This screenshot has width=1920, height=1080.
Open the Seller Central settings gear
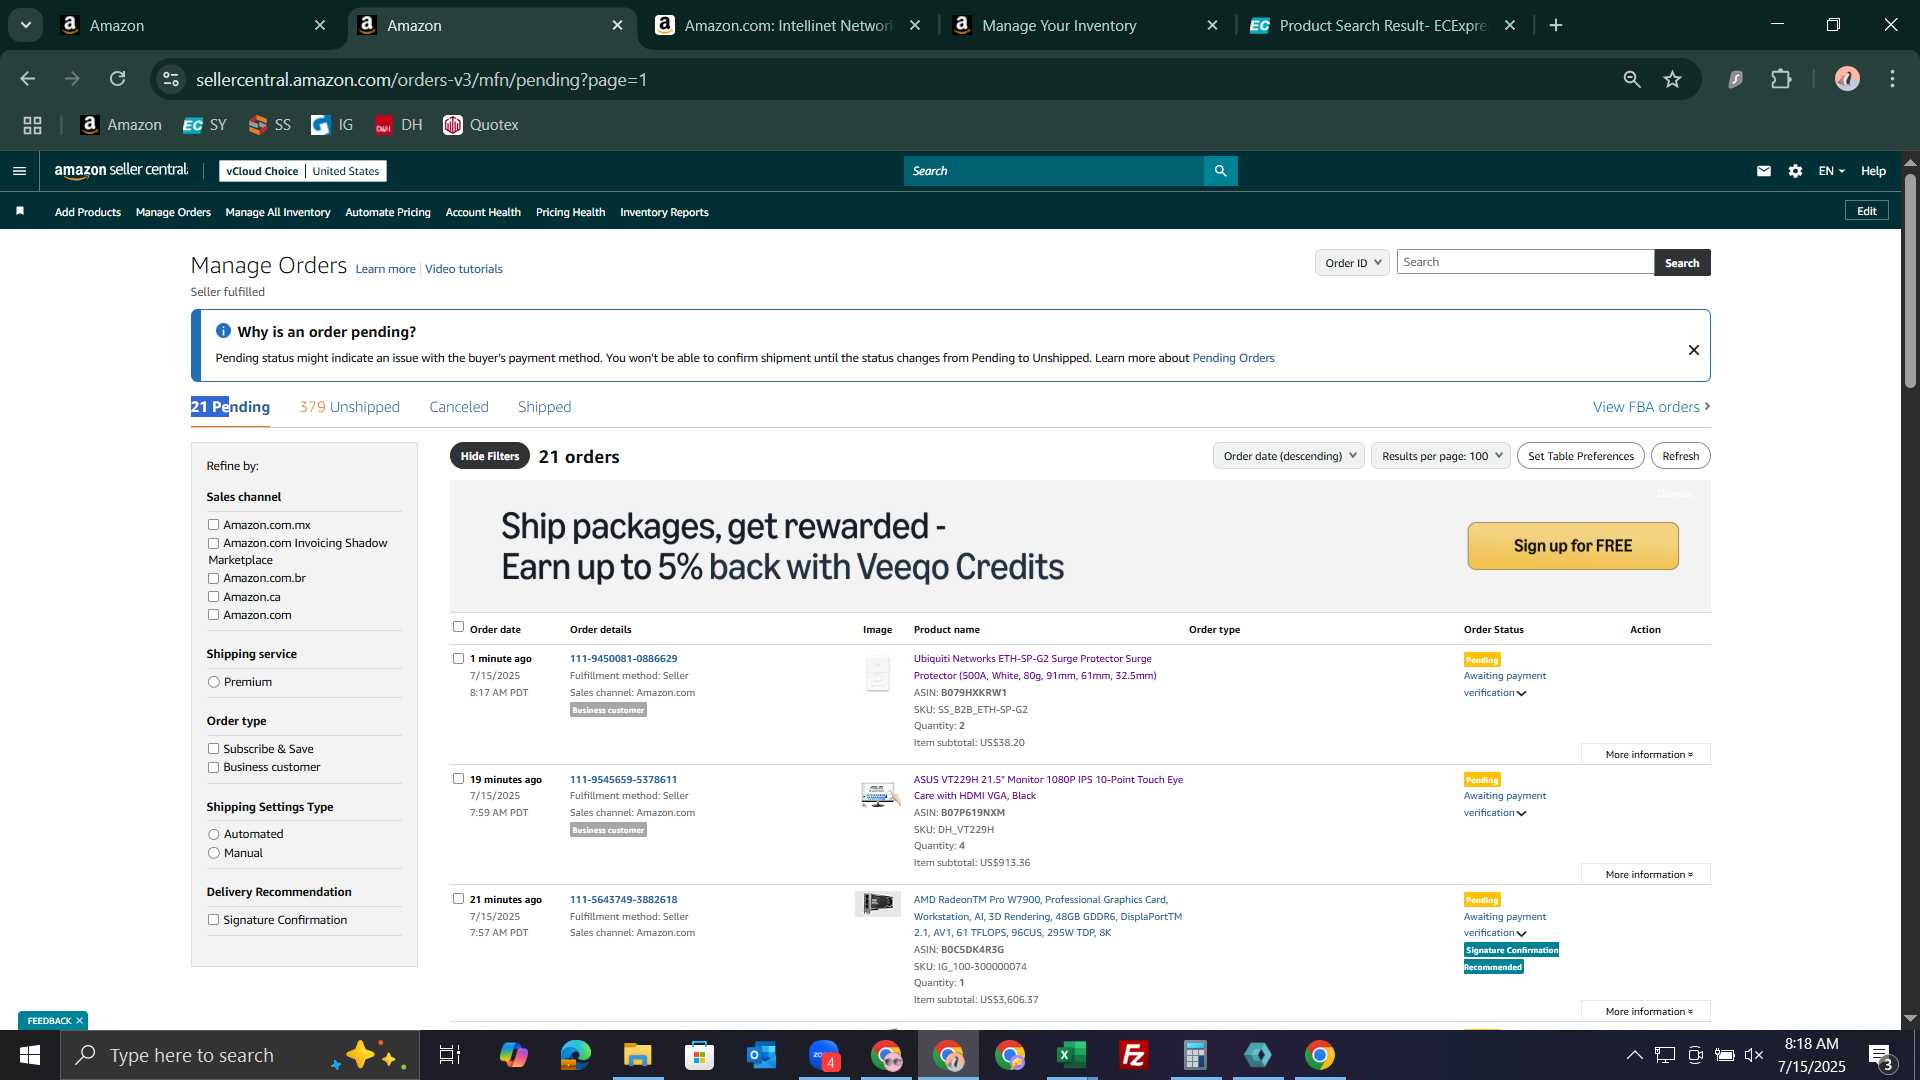coord(1795,171)
